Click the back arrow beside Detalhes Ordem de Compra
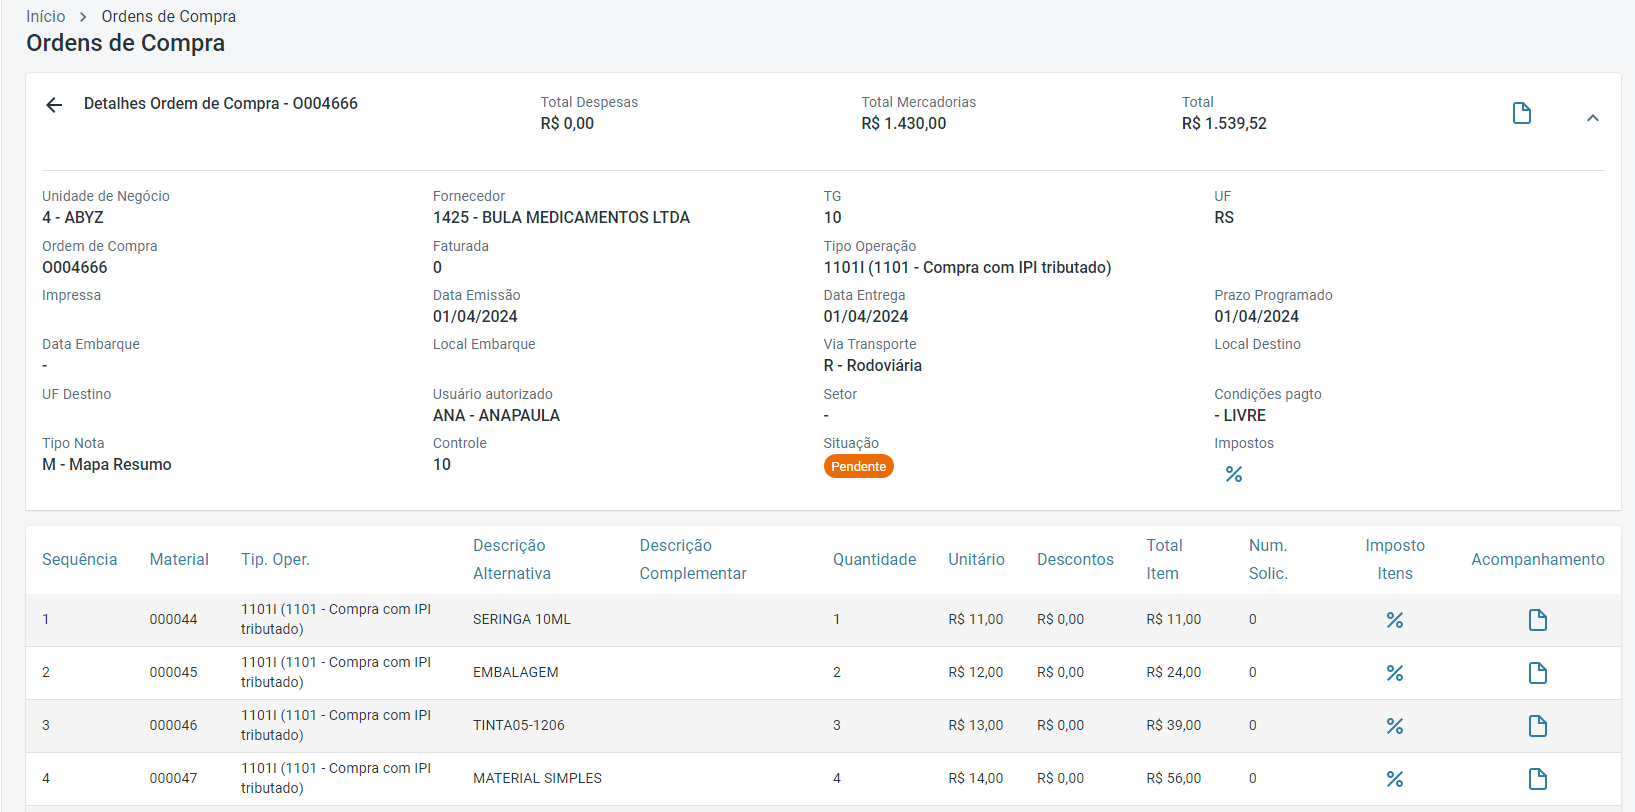The image size is (1635, 812). pos(54,105)
